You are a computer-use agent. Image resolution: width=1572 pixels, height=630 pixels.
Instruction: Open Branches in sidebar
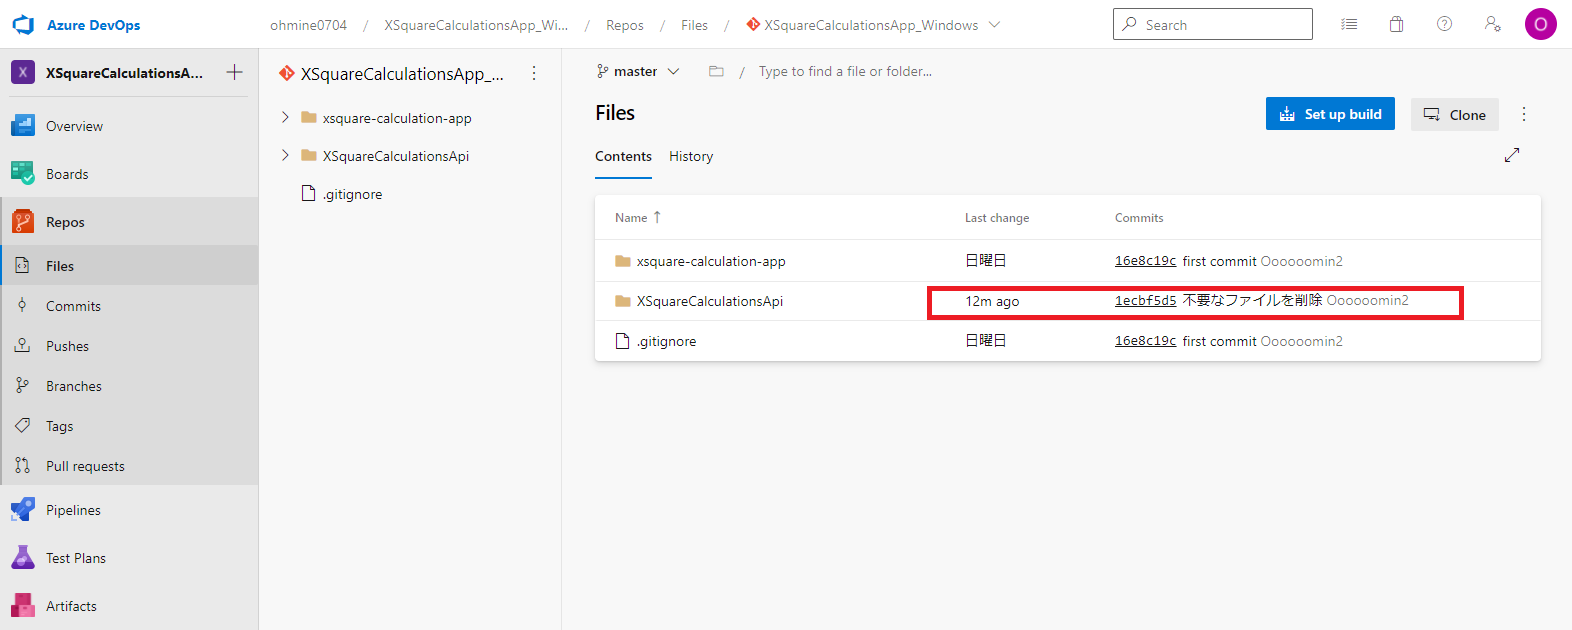coord(129,386)
